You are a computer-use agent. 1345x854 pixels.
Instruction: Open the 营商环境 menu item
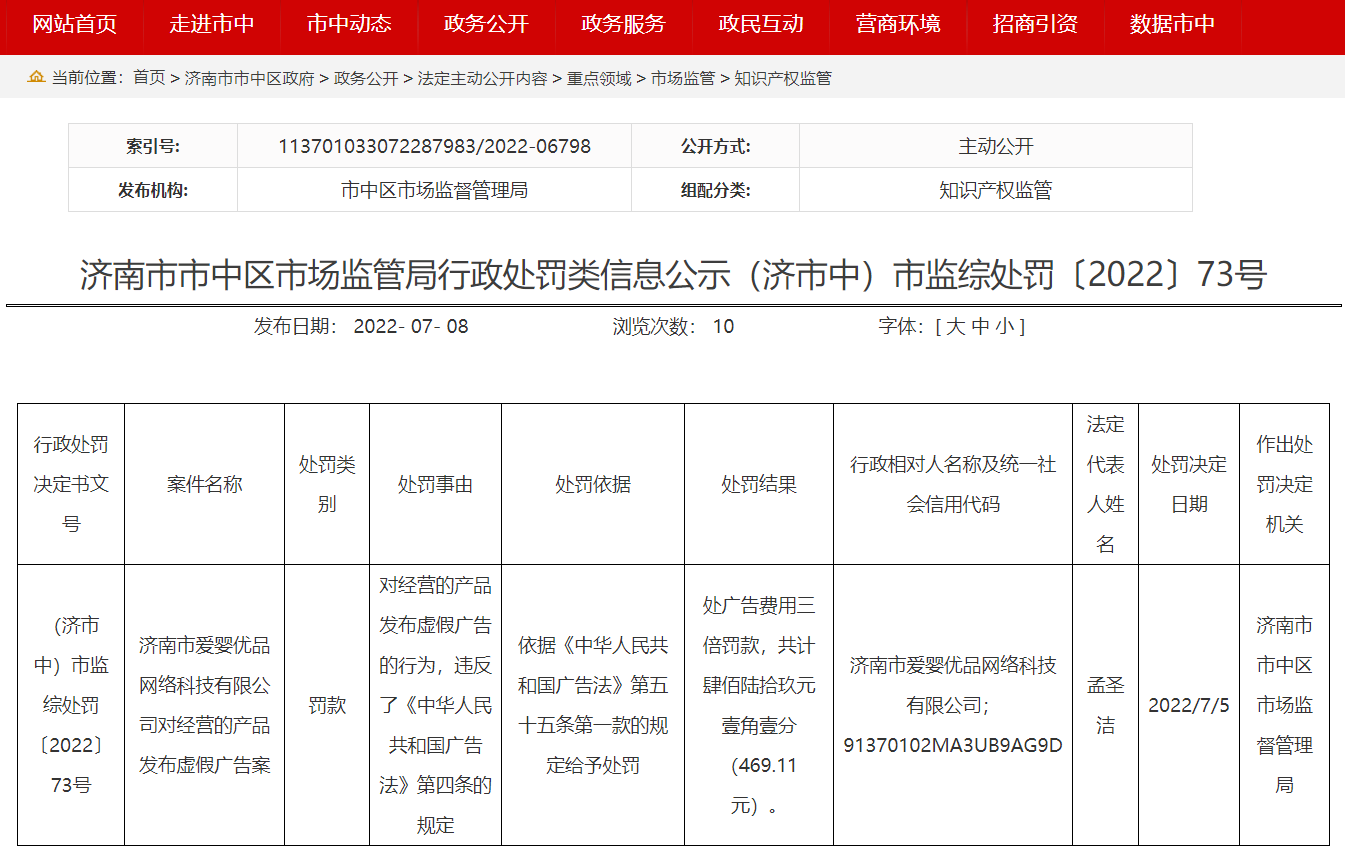[x=898, y=24]
